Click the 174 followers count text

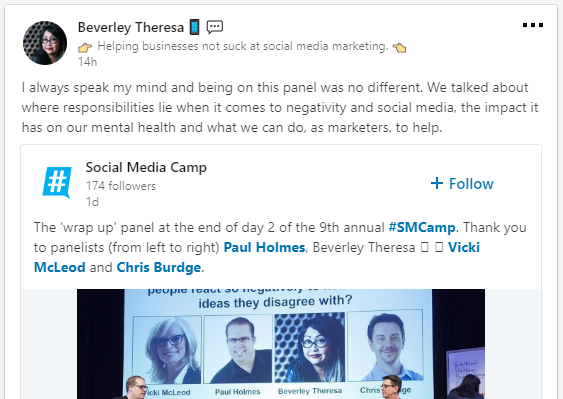(x=121, y=186)
